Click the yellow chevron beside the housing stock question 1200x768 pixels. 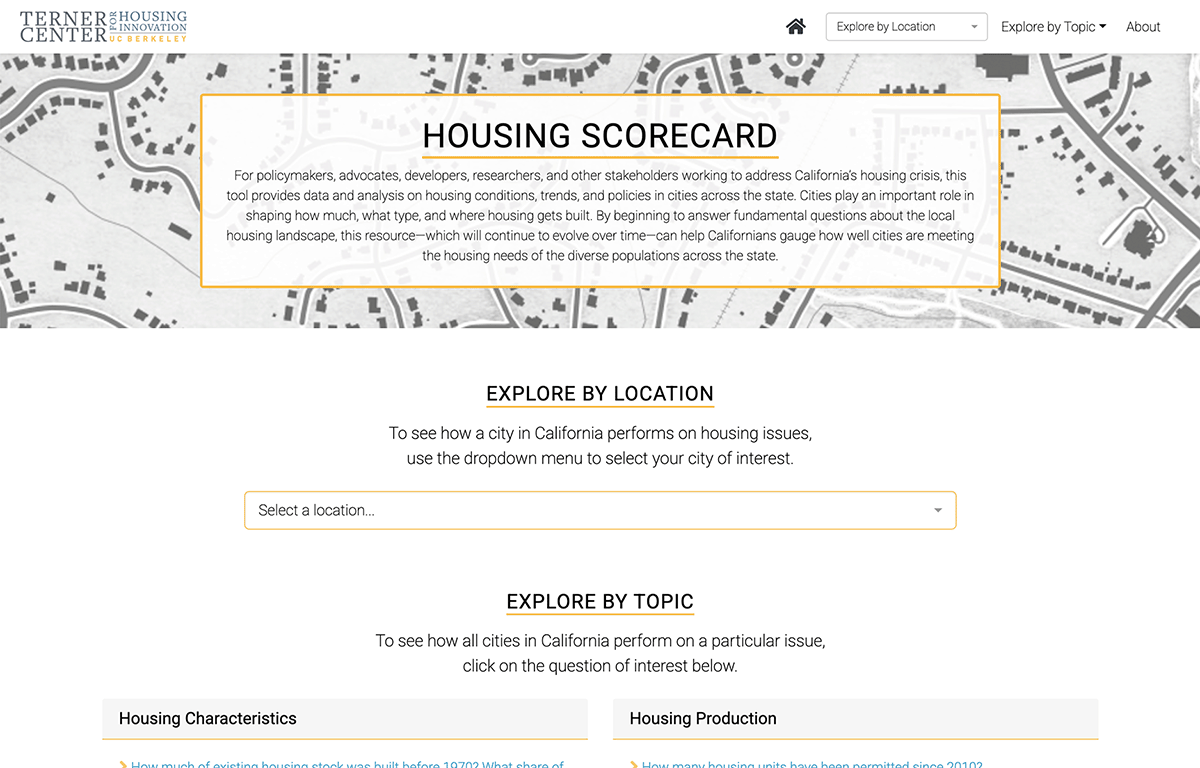(123, 764)
